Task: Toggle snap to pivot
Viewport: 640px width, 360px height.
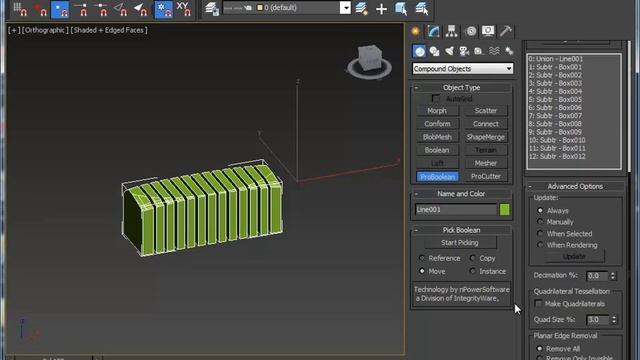Action: 40,9
